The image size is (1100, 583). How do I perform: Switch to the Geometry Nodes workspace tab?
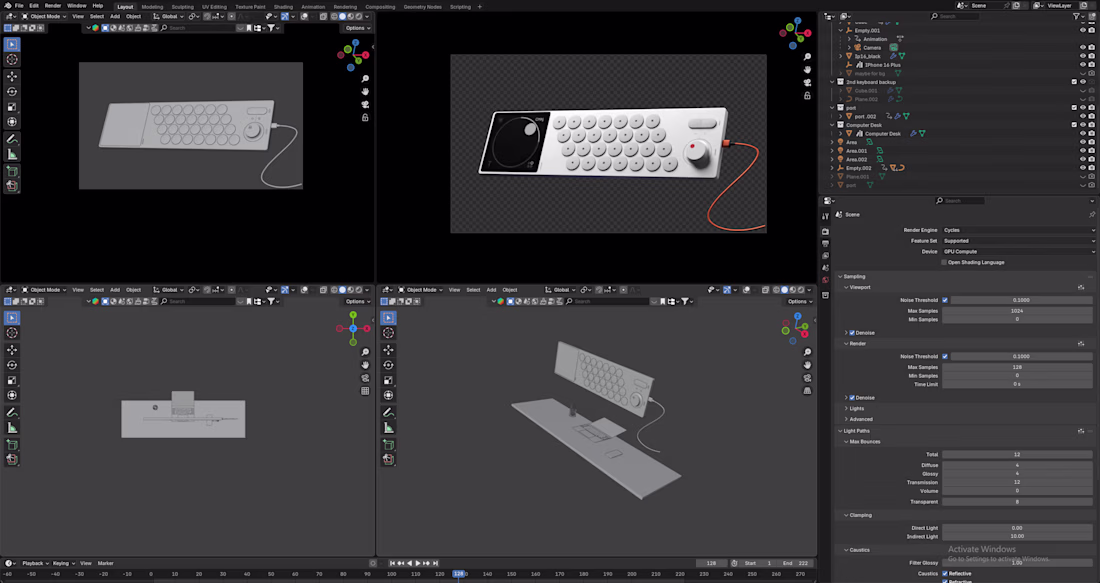click(422, 6)
